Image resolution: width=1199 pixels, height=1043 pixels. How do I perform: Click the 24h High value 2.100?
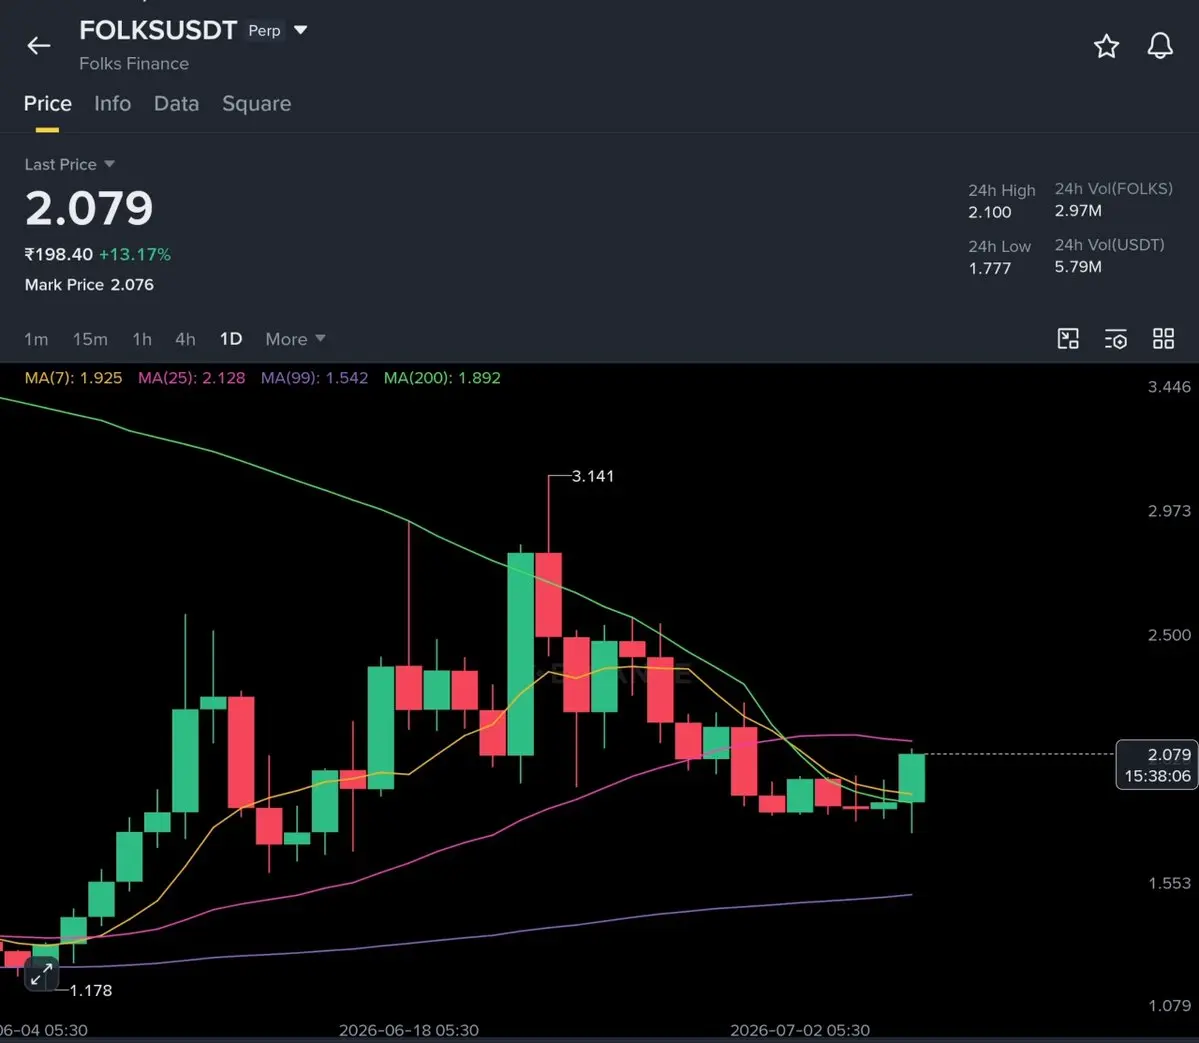(989, 212)
